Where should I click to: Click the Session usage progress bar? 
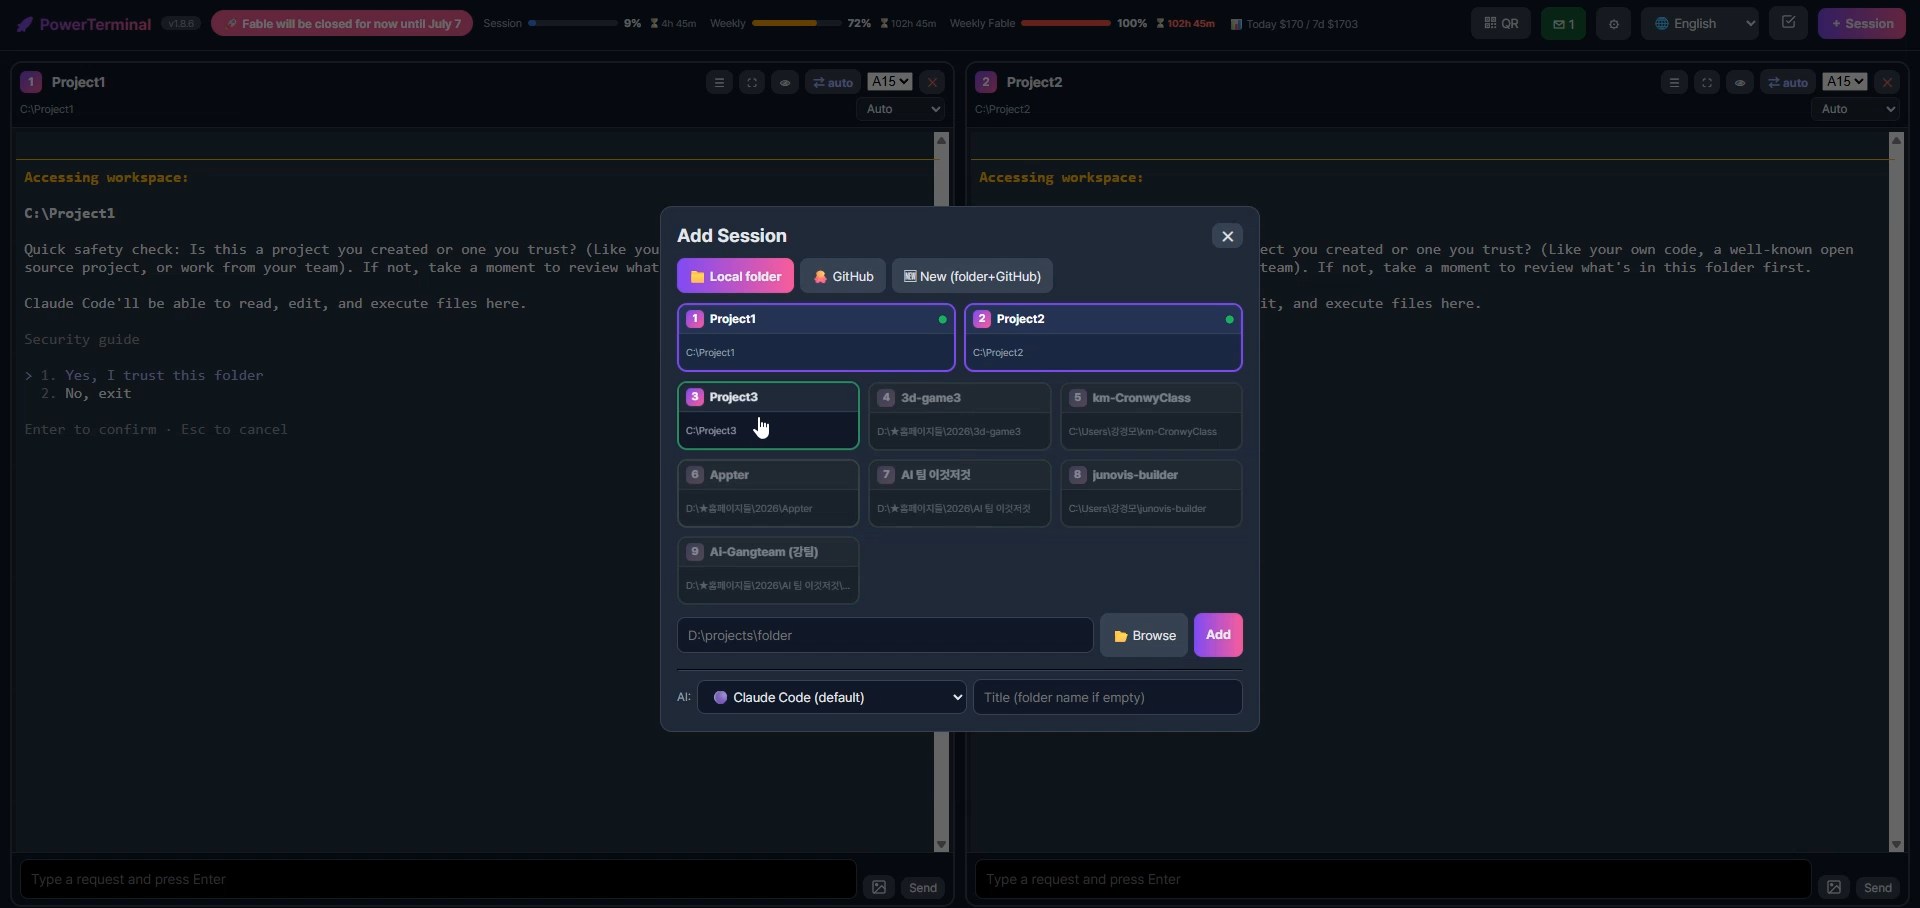(x=573, y=23)
